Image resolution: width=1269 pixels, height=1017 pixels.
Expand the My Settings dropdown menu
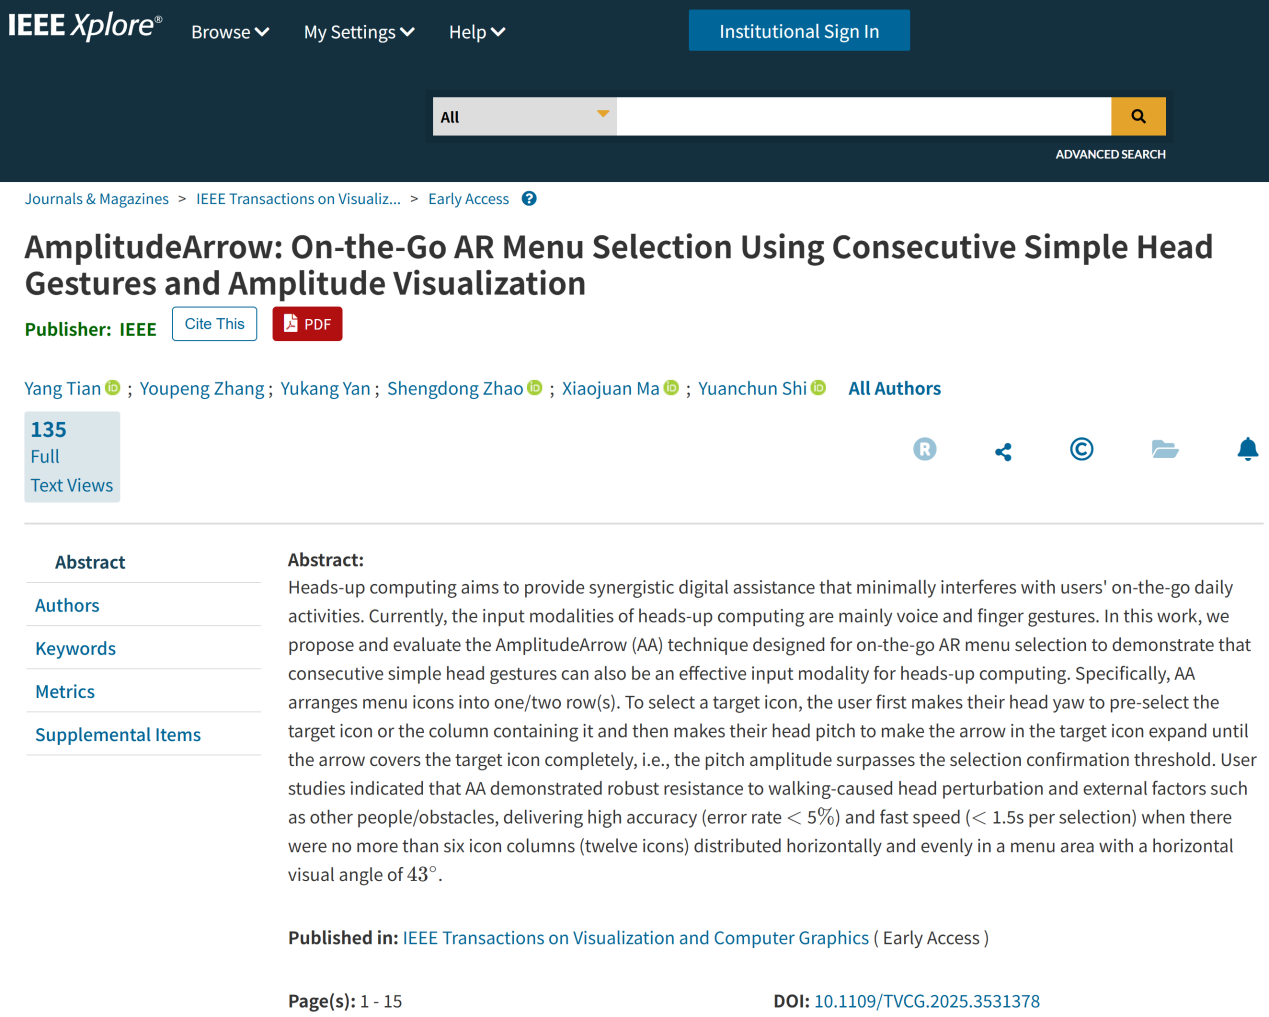359,32
